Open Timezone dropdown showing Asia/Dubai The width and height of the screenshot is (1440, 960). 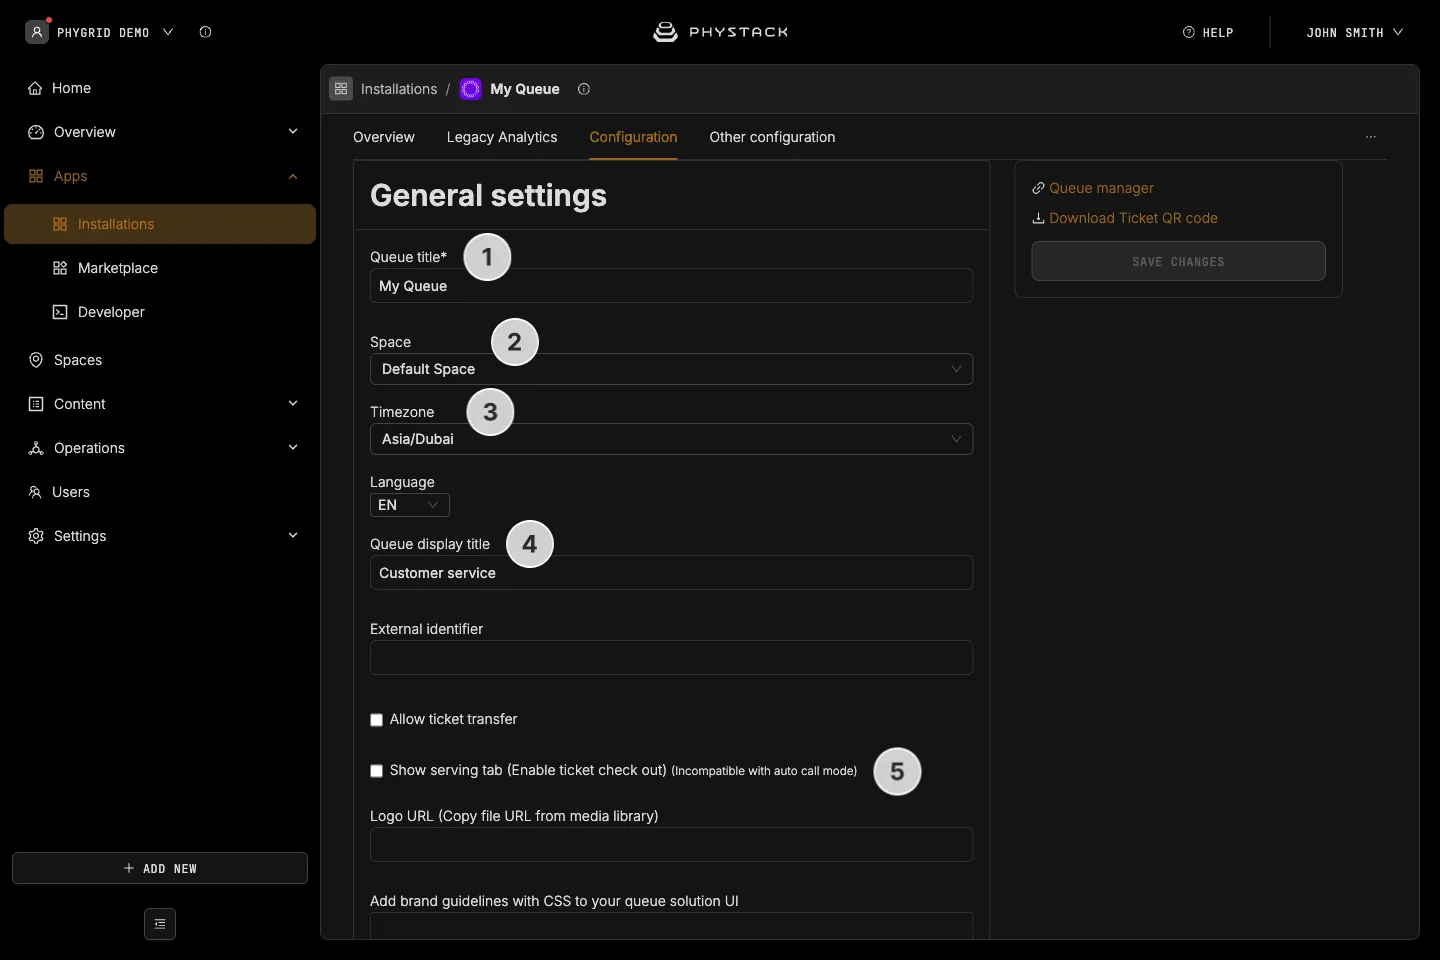click(671, 439)
